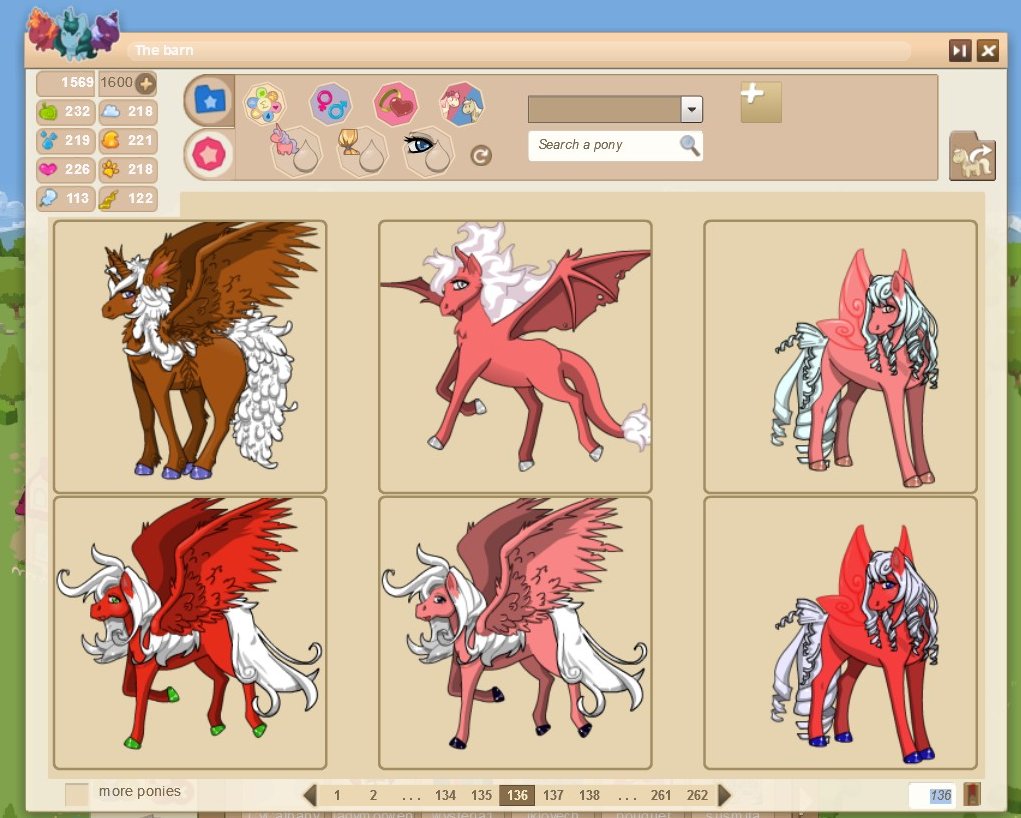Filter ponies by gender symbol icon

pyautogui.click(x=330, y=104)
